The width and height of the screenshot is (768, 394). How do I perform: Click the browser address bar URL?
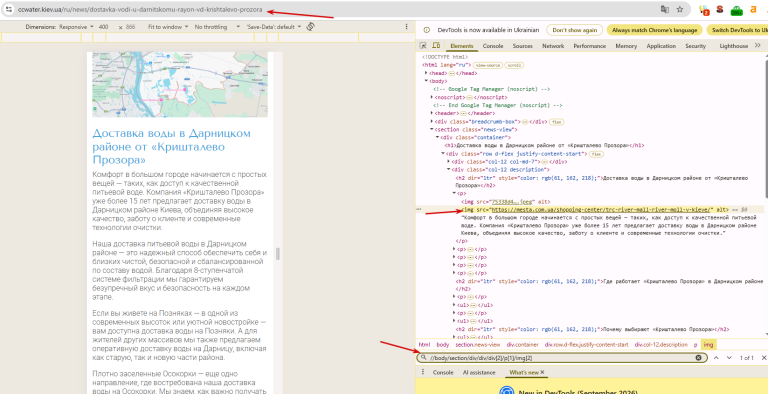click(x=140, y=9)
